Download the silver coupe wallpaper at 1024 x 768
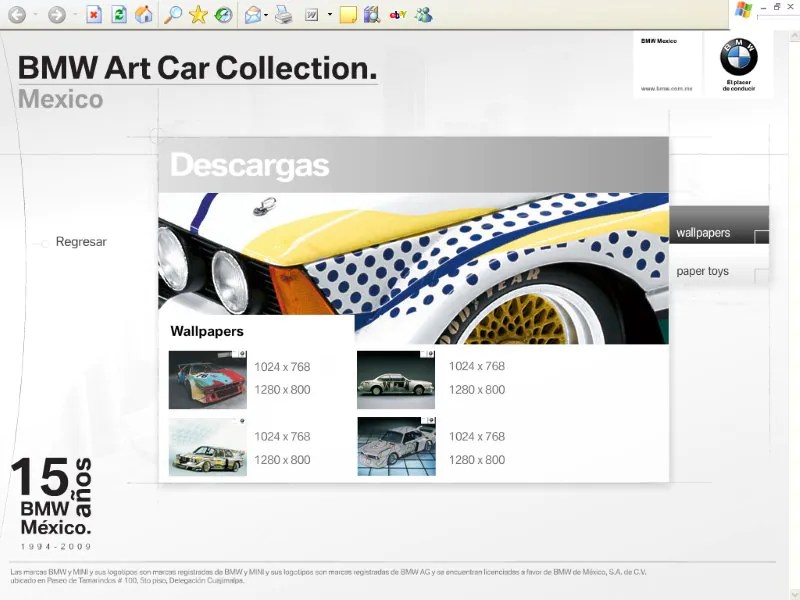 pyautogui.click(x=477, y=366)
